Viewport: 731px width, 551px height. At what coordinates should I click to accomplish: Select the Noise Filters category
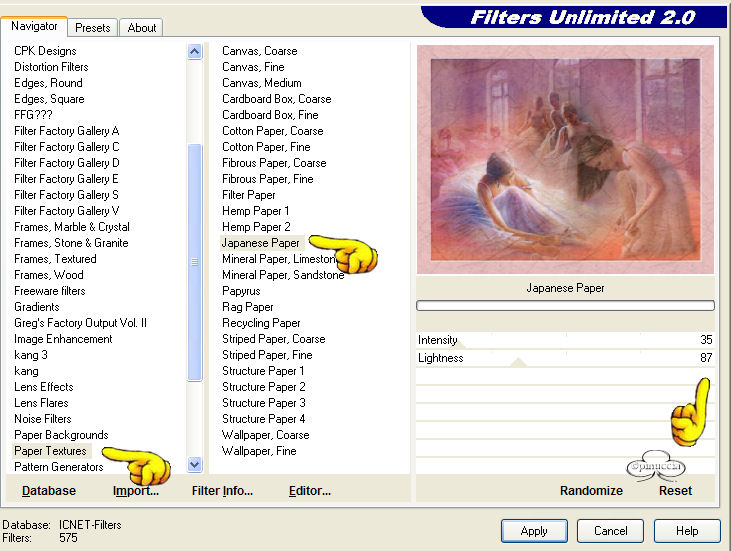[42, 419]
